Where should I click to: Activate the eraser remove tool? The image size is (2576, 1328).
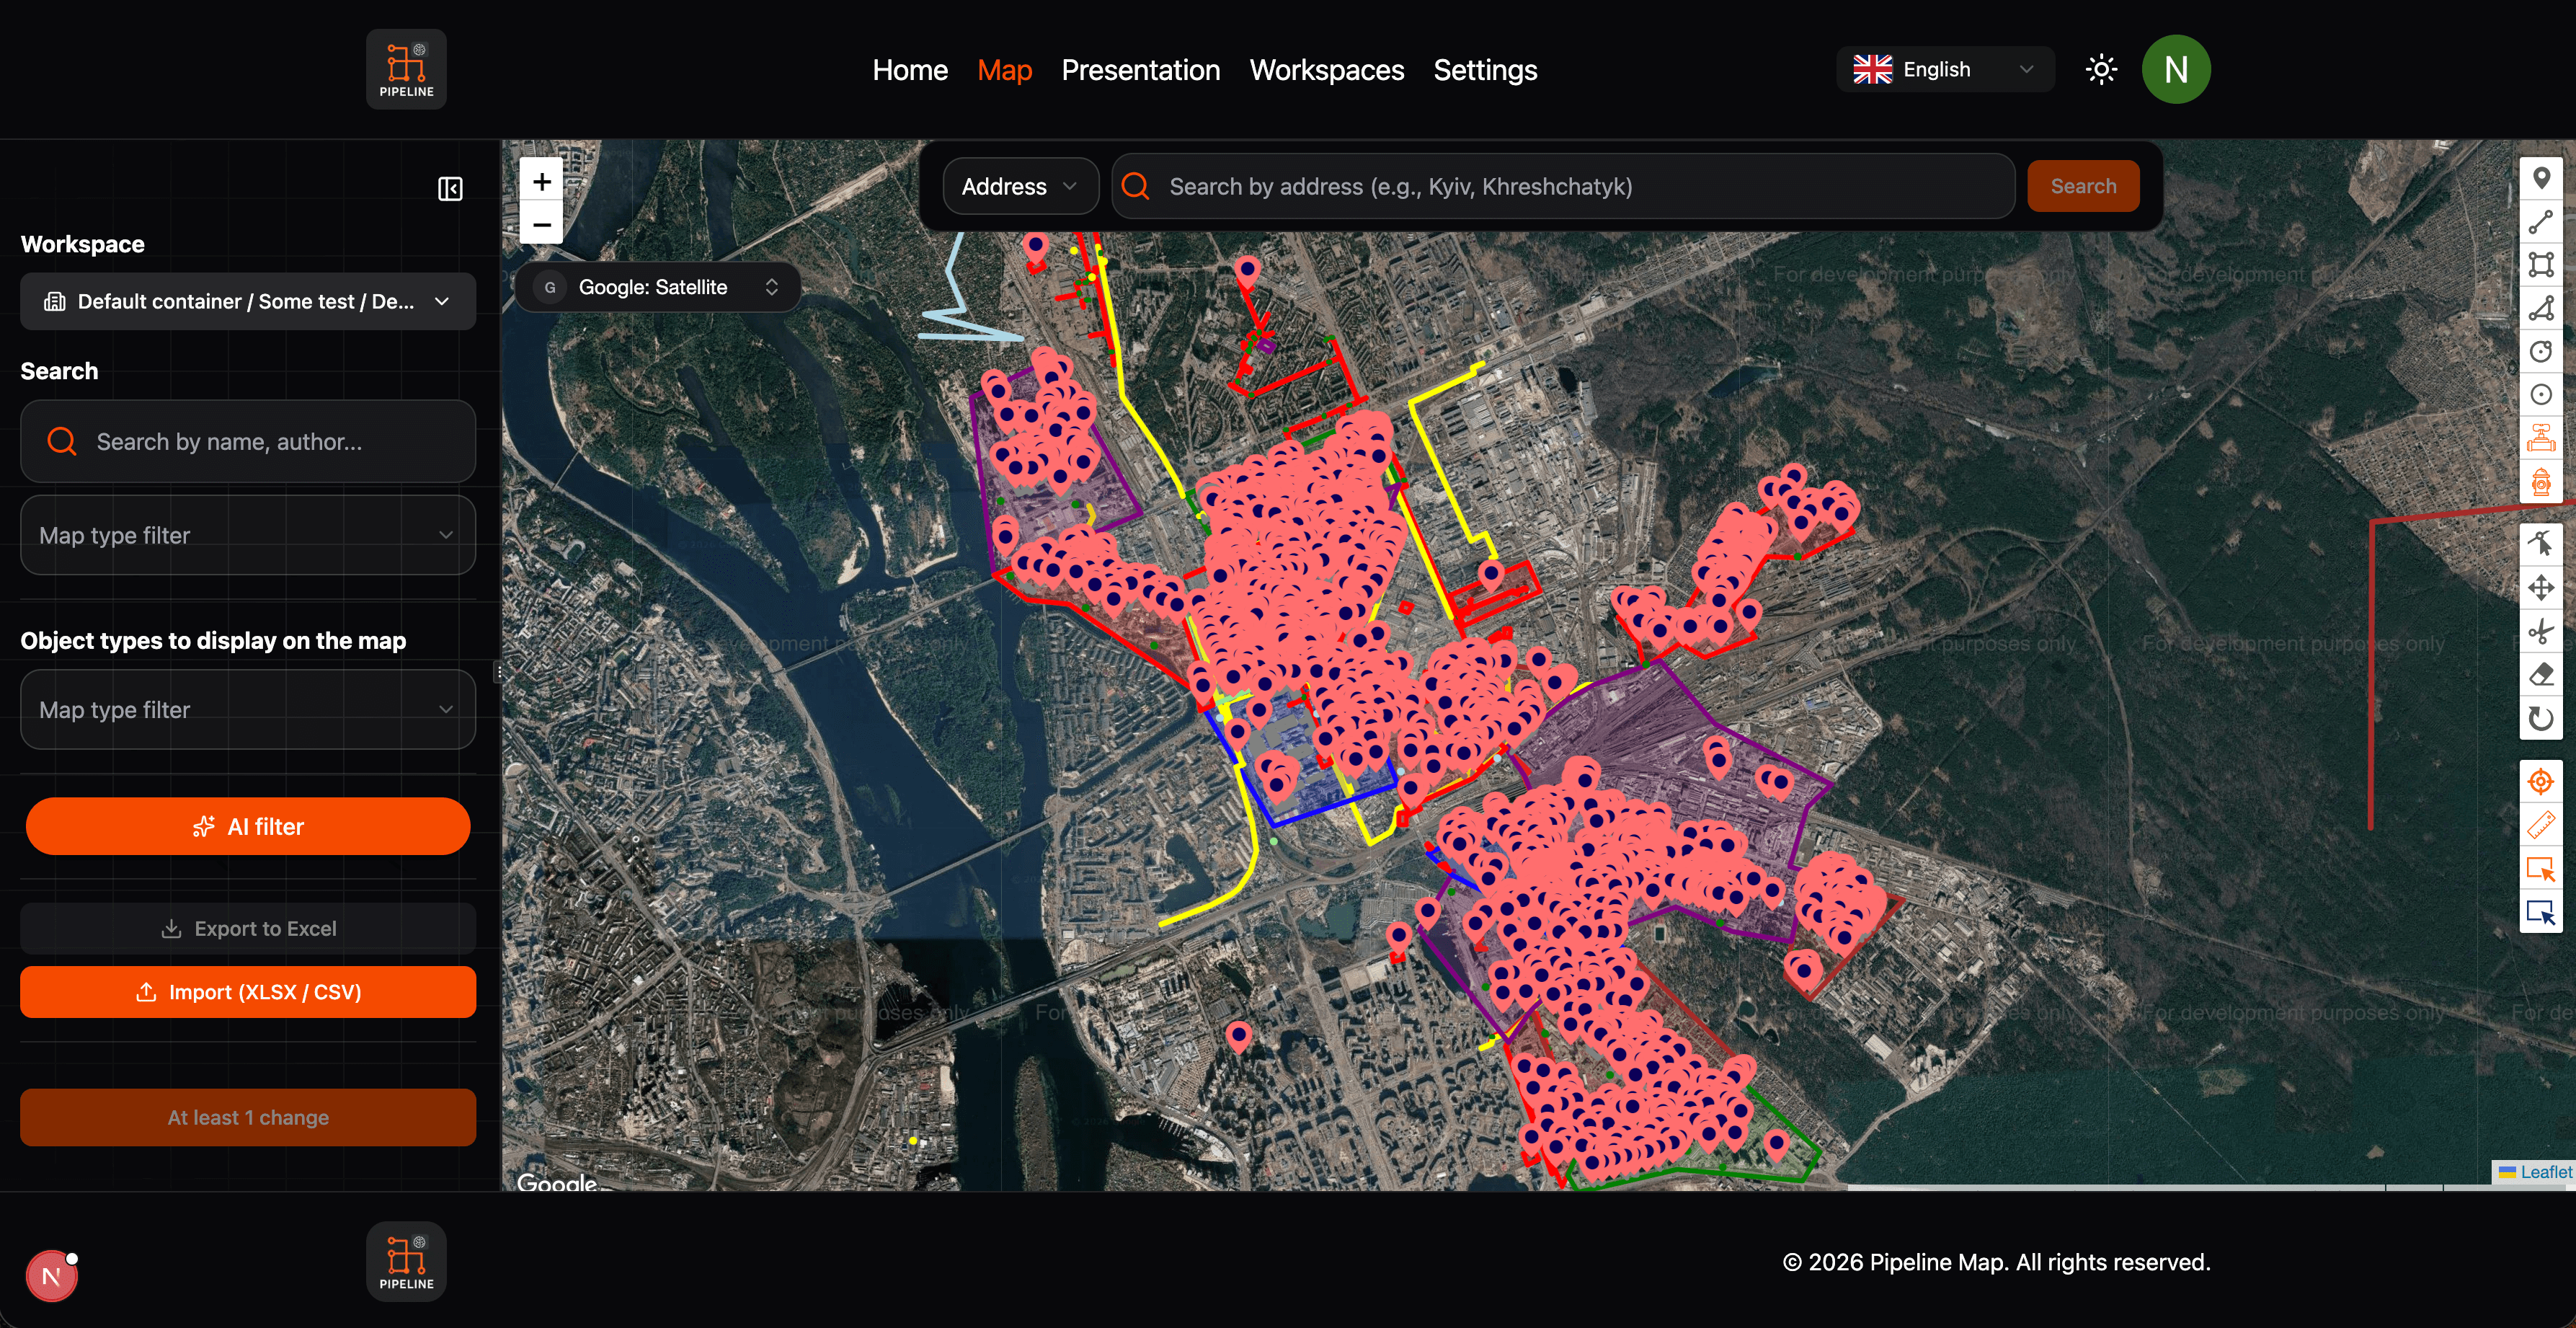click(x=2541, y=674)
